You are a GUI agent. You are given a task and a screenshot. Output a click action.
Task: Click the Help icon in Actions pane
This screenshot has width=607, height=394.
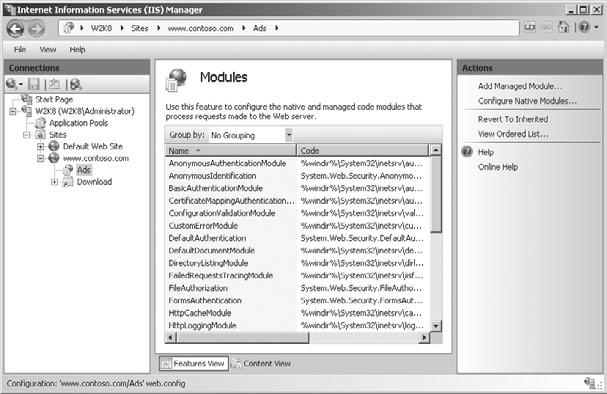pos(467,152)
